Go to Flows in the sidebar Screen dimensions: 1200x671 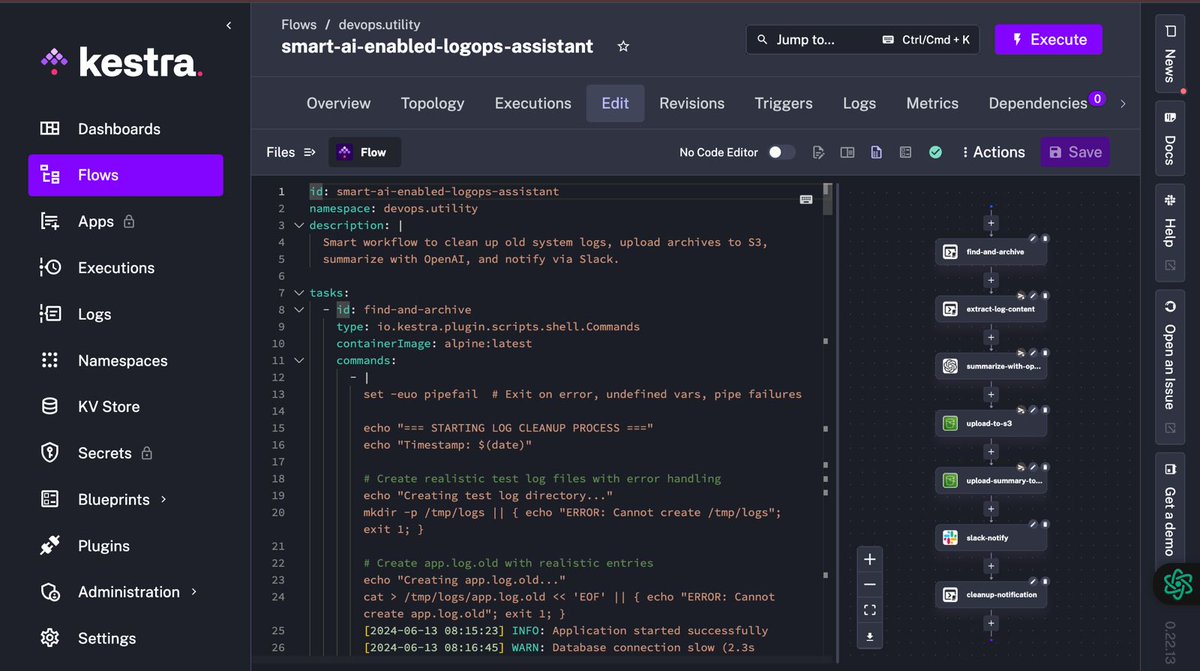125,175
